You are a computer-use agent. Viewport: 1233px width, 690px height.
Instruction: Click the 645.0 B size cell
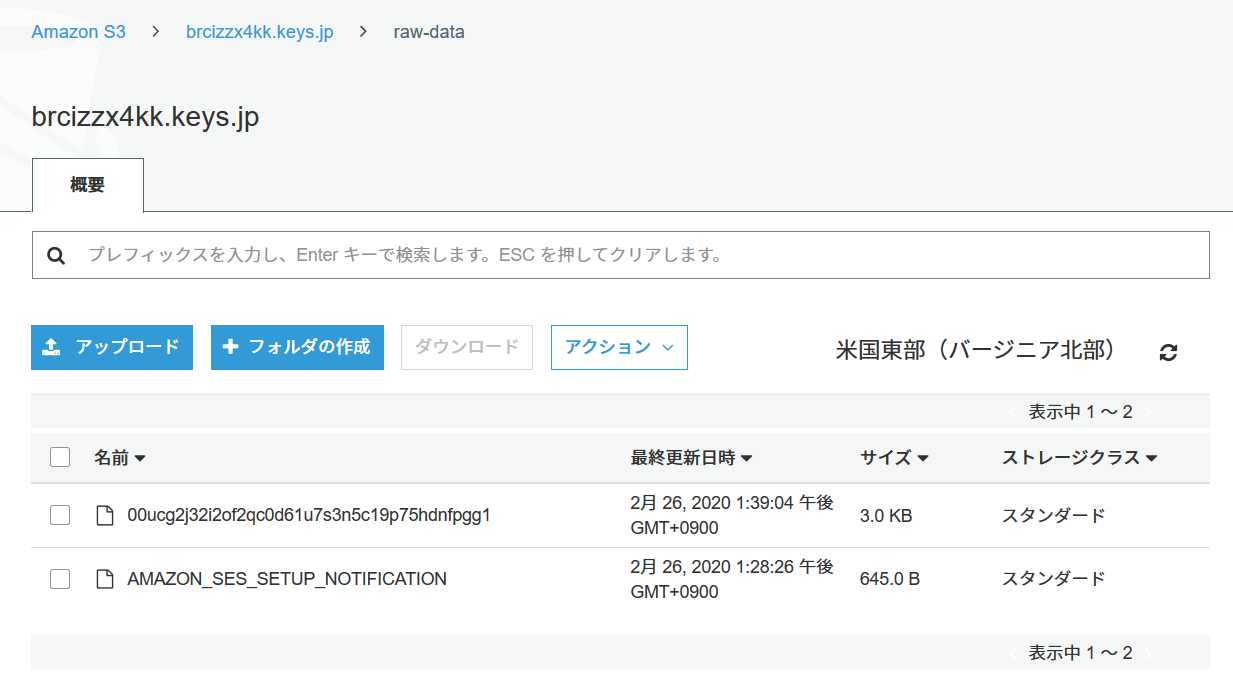(x=890, y=579)
